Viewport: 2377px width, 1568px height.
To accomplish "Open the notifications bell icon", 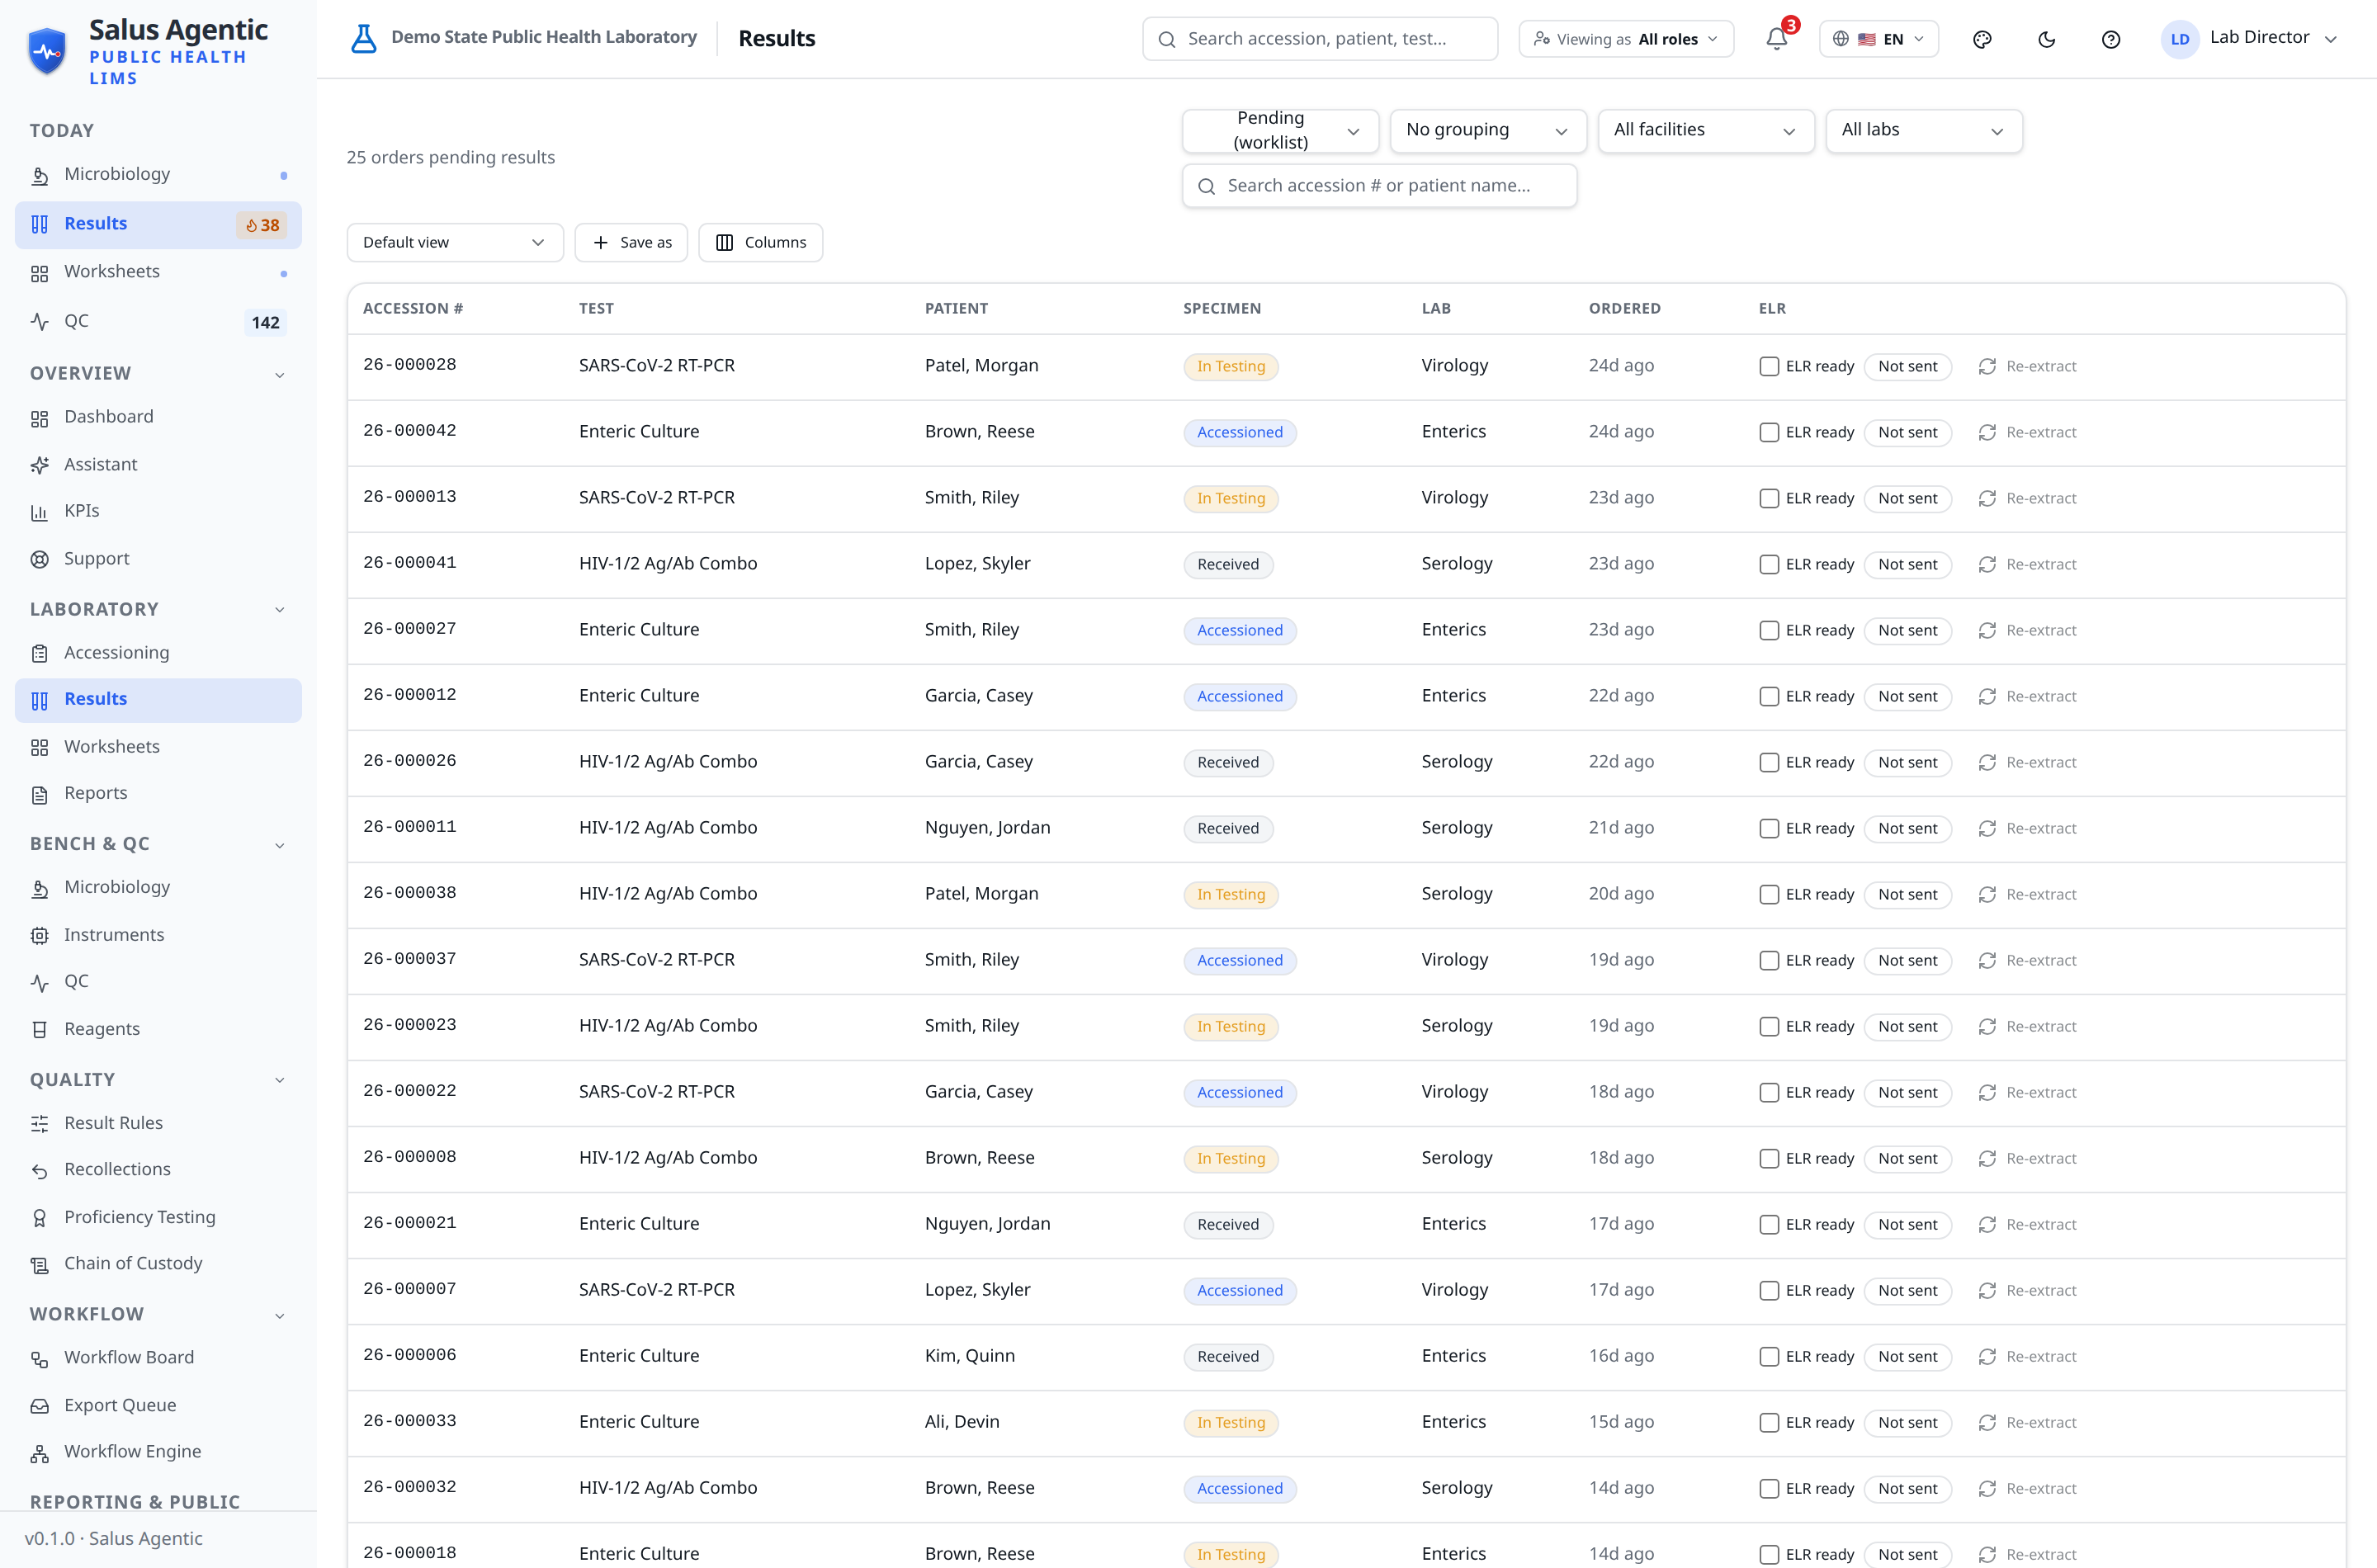I will [x=1776, y=39].
